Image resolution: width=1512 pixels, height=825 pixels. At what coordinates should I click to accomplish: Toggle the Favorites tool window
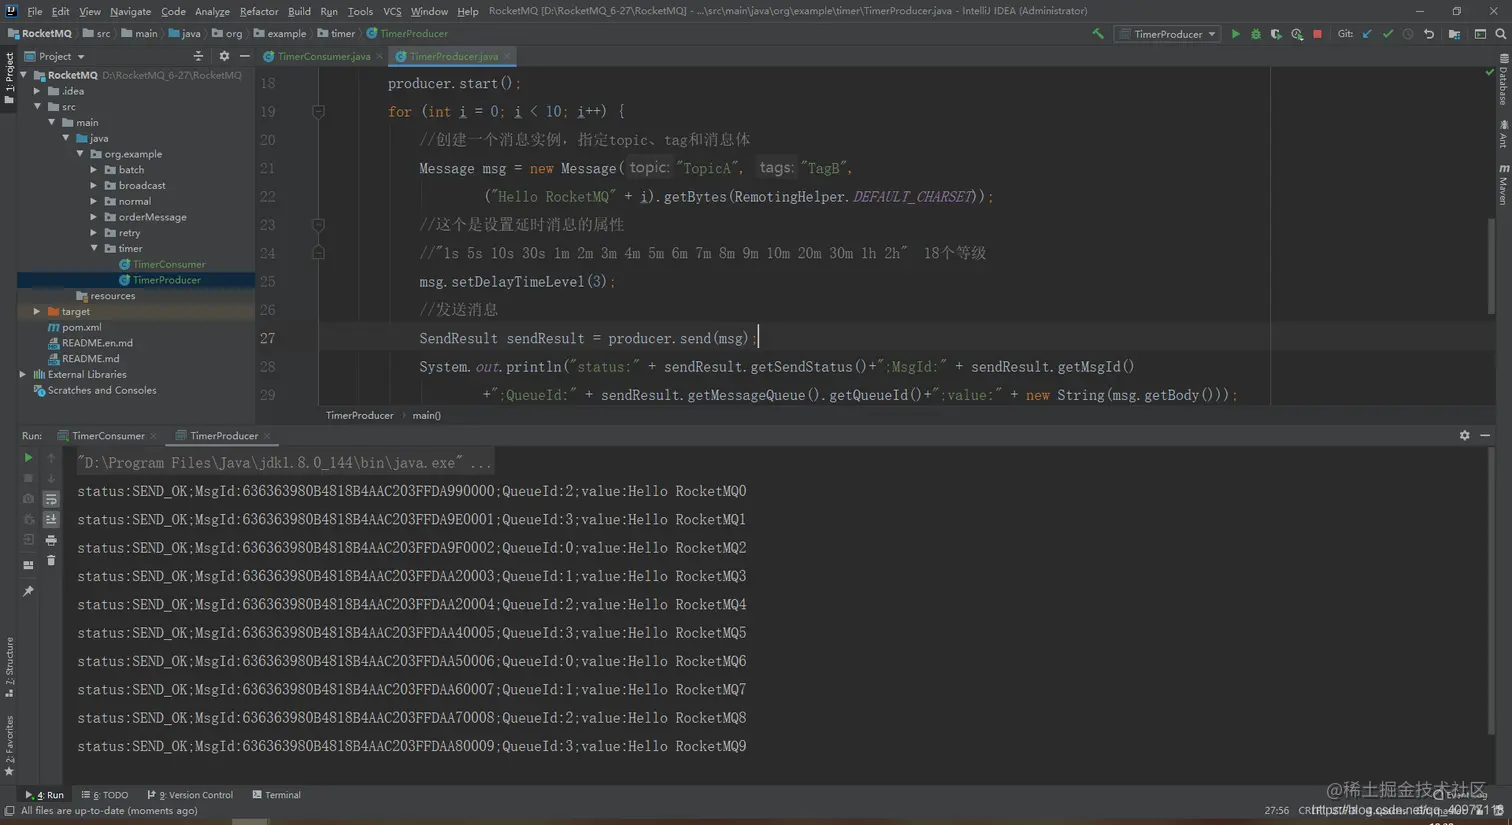pyautogui.click(x=9, y=746)
